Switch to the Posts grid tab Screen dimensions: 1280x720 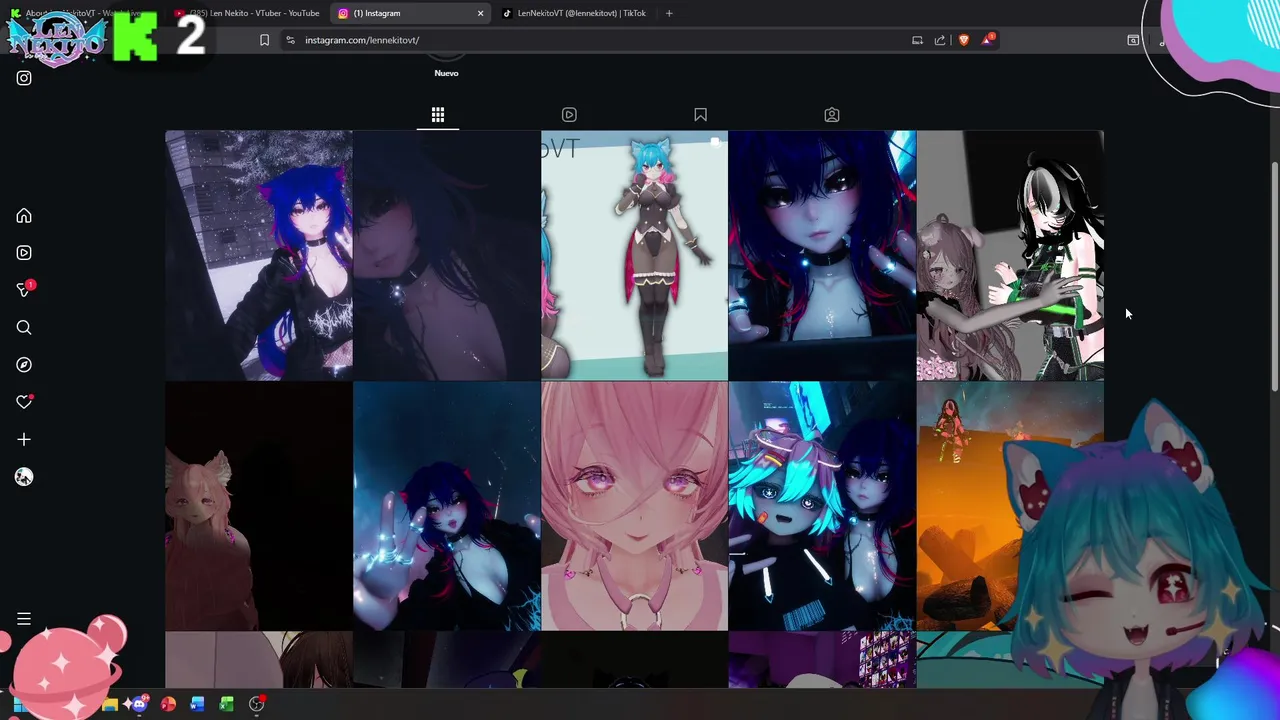[x=438, y=115]
